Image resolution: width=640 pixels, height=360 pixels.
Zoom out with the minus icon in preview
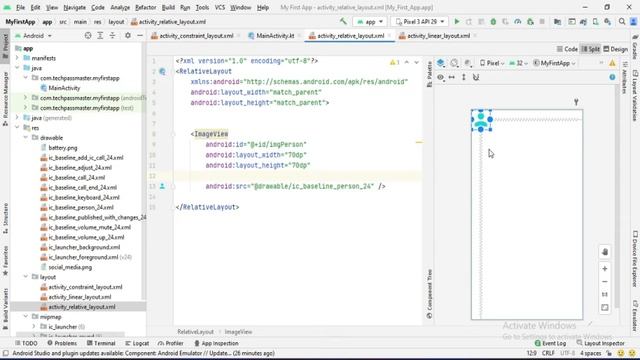pyautogui.click(x=605, y=282)
